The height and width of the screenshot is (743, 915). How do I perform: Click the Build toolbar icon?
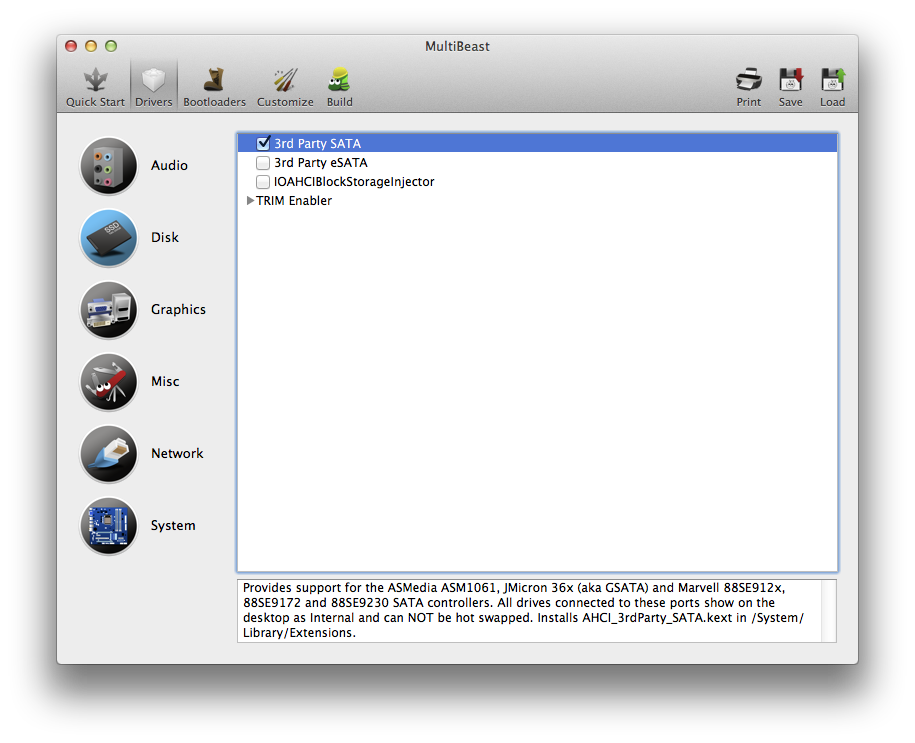pyautogui.click(x=339, y=80)
